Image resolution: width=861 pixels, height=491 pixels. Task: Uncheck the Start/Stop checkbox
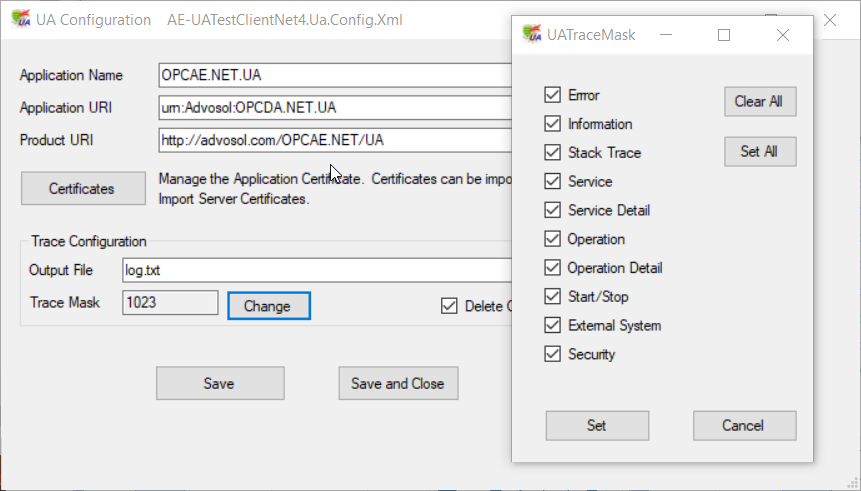point(551,296)
